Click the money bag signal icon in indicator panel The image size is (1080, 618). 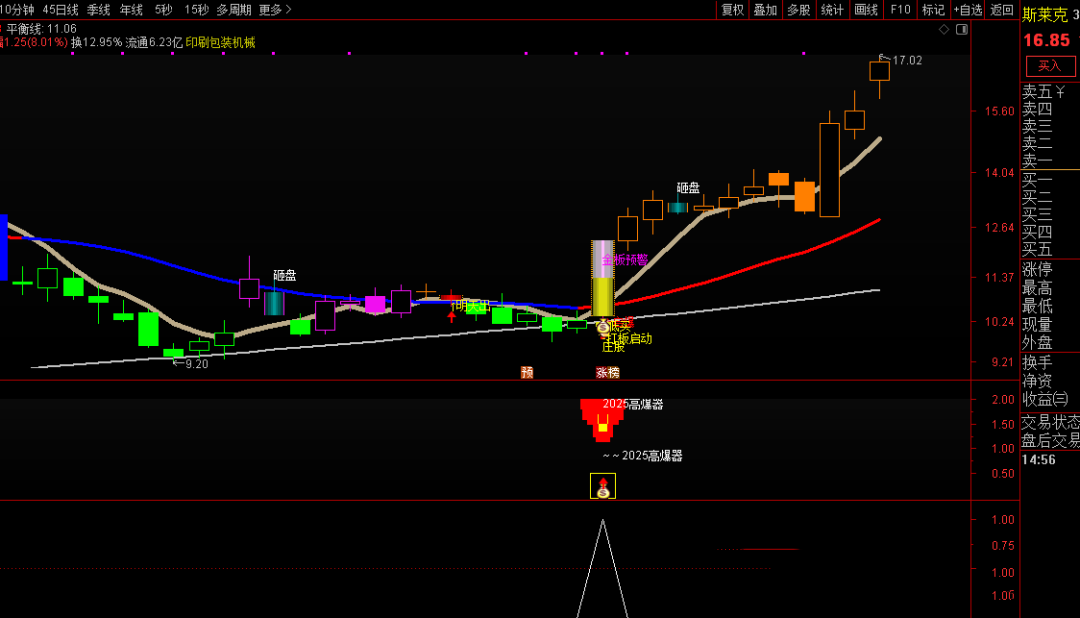(603, 487)
